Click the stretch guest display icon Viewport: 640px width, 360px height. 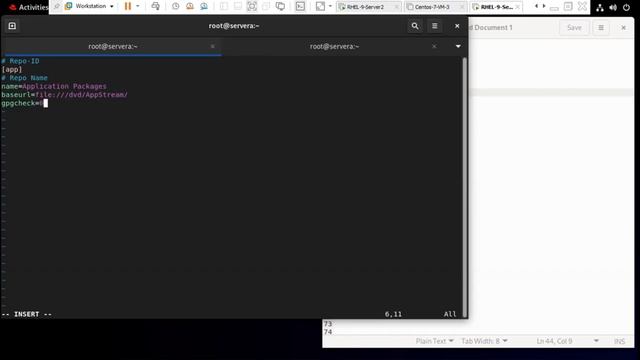[x=320, y=6]
